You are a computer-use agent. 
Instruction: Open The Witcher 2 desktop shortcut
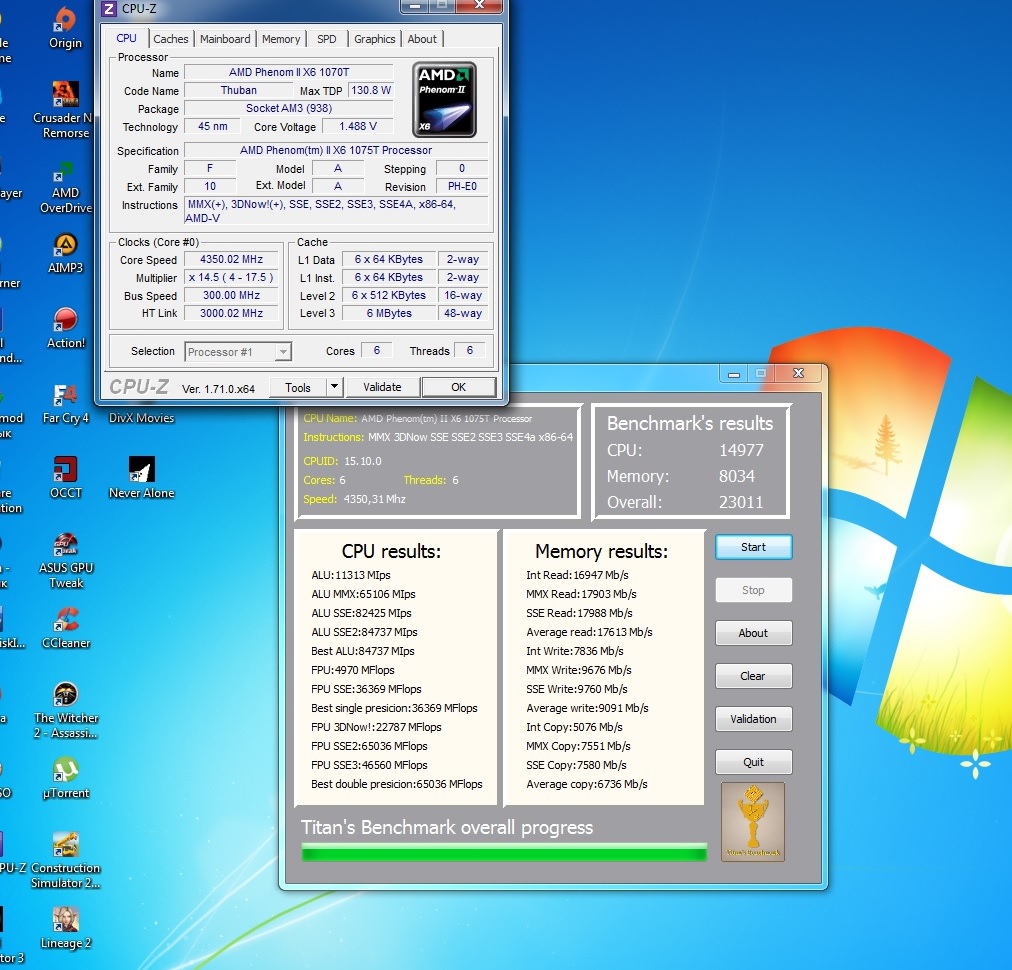point(65,711)
